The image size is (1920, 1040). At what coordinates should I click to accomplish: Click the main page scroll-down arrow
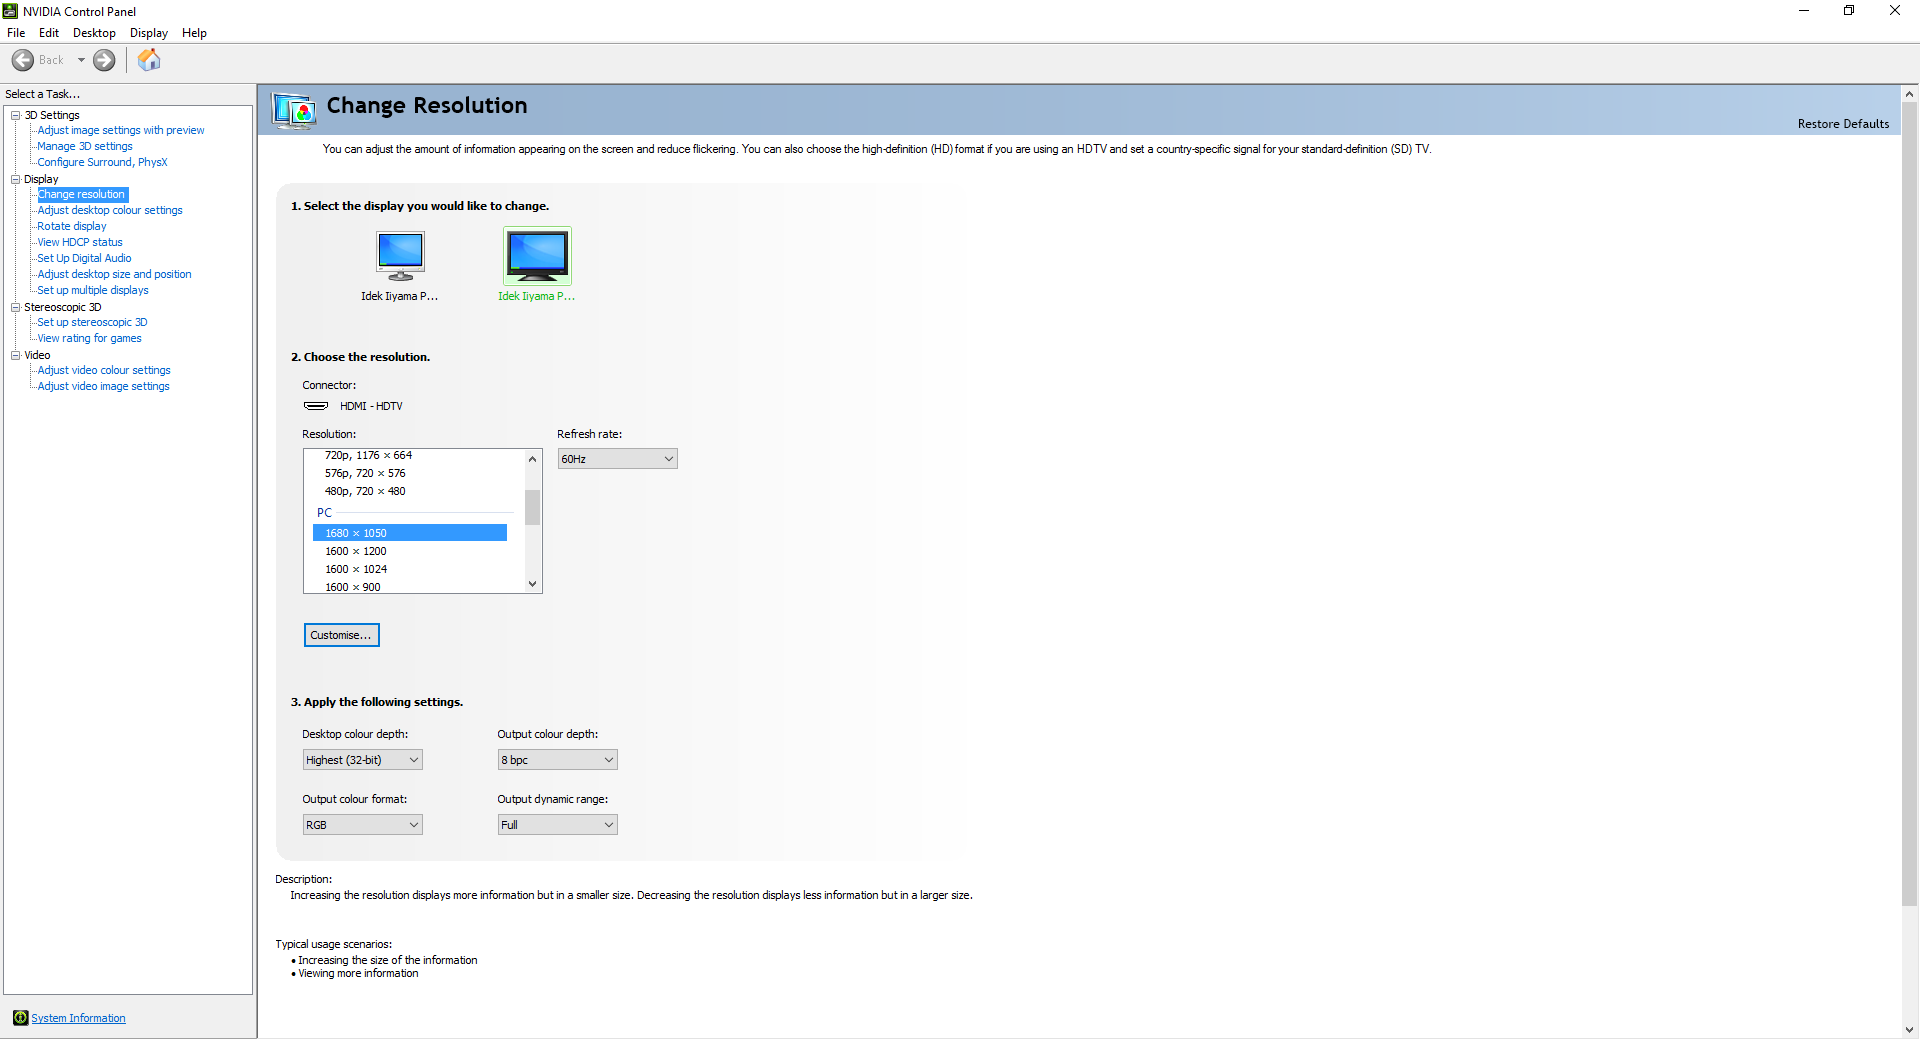pos(1909,1029)
